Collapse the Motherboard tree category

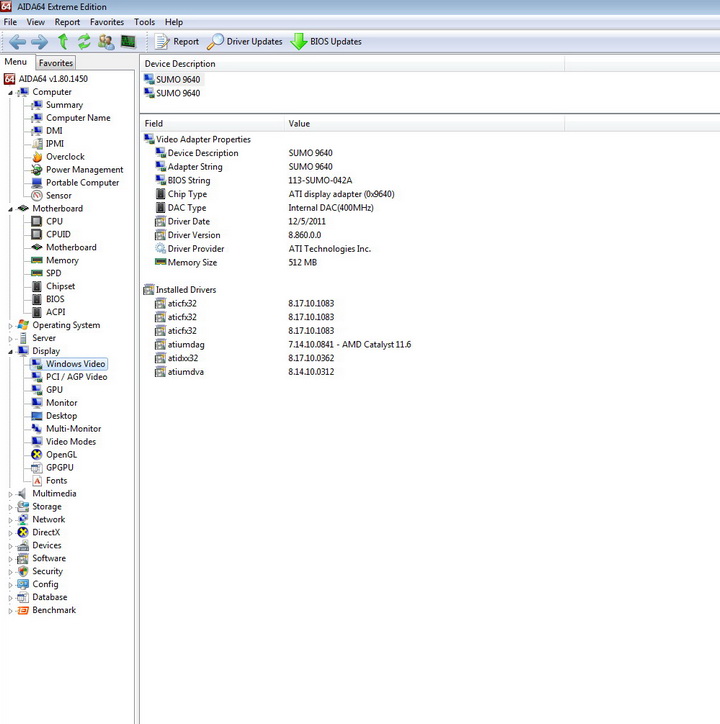[10, 209]
